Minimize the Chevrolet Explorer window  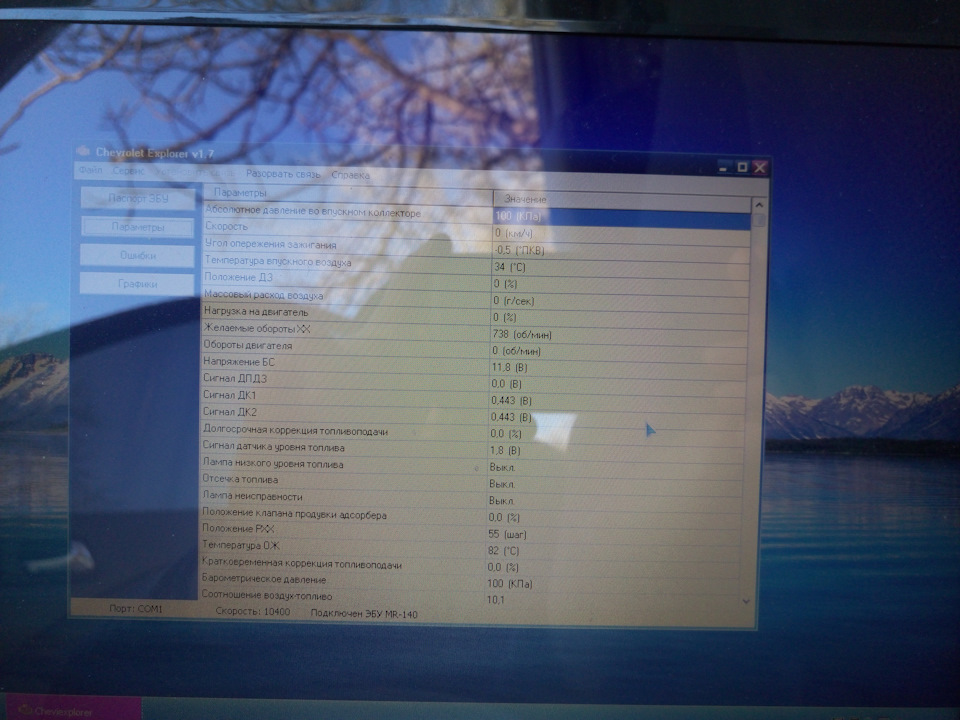[x=724, y=167]
